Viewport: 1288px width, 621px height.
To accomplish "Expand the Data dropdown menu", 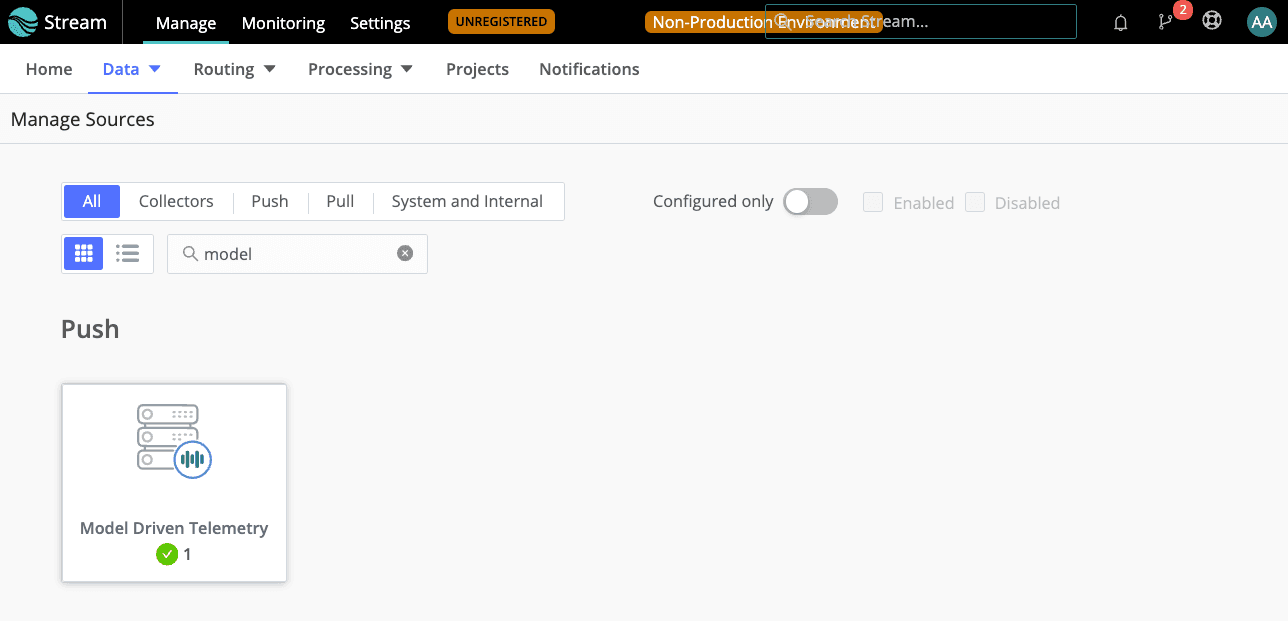I will point(132,69).
